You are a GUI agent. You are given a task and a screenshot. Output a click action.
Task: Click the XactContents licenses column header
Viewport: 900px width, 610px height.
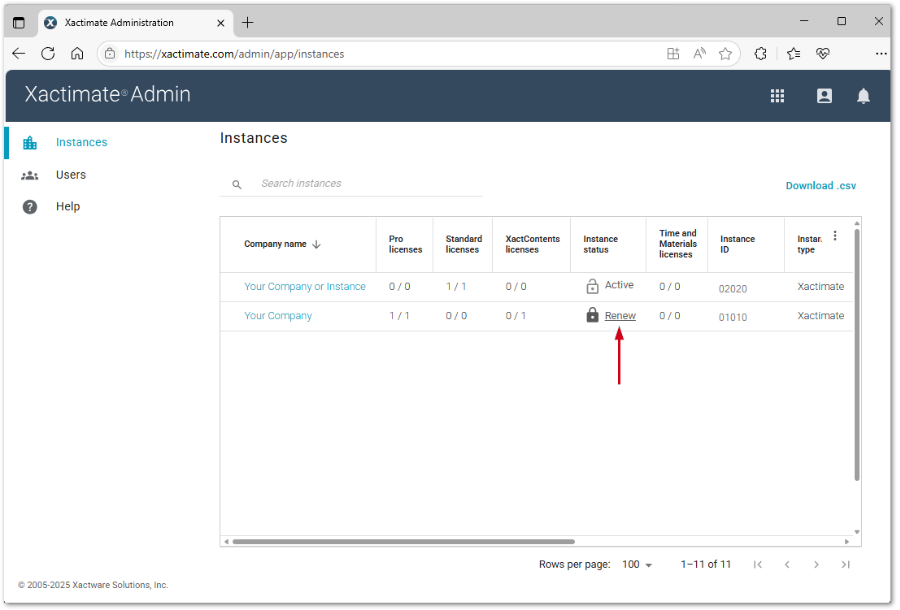click(532, 244)
